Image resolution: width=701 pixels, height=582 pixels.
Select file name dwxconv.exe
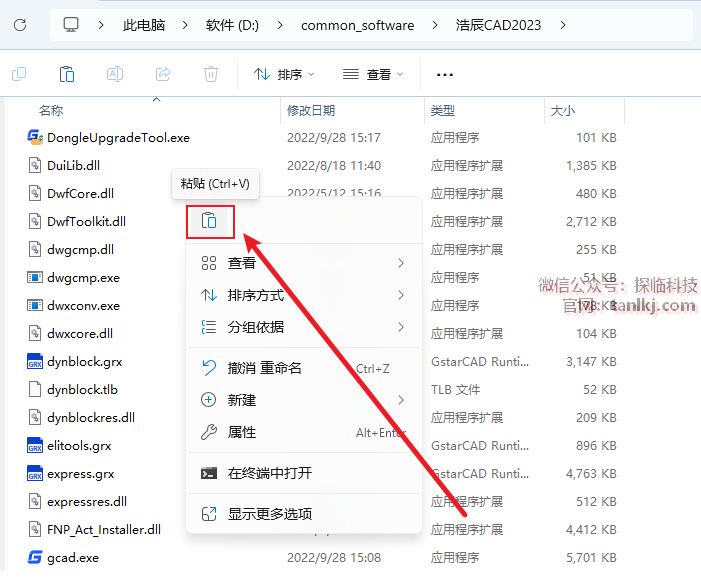click(83, 306)
